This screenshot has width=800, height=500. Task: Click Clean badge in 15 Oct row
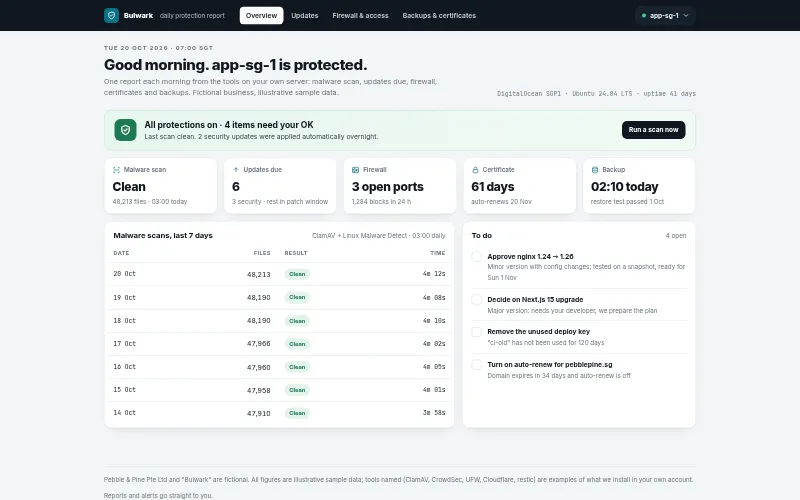(297, 390)
